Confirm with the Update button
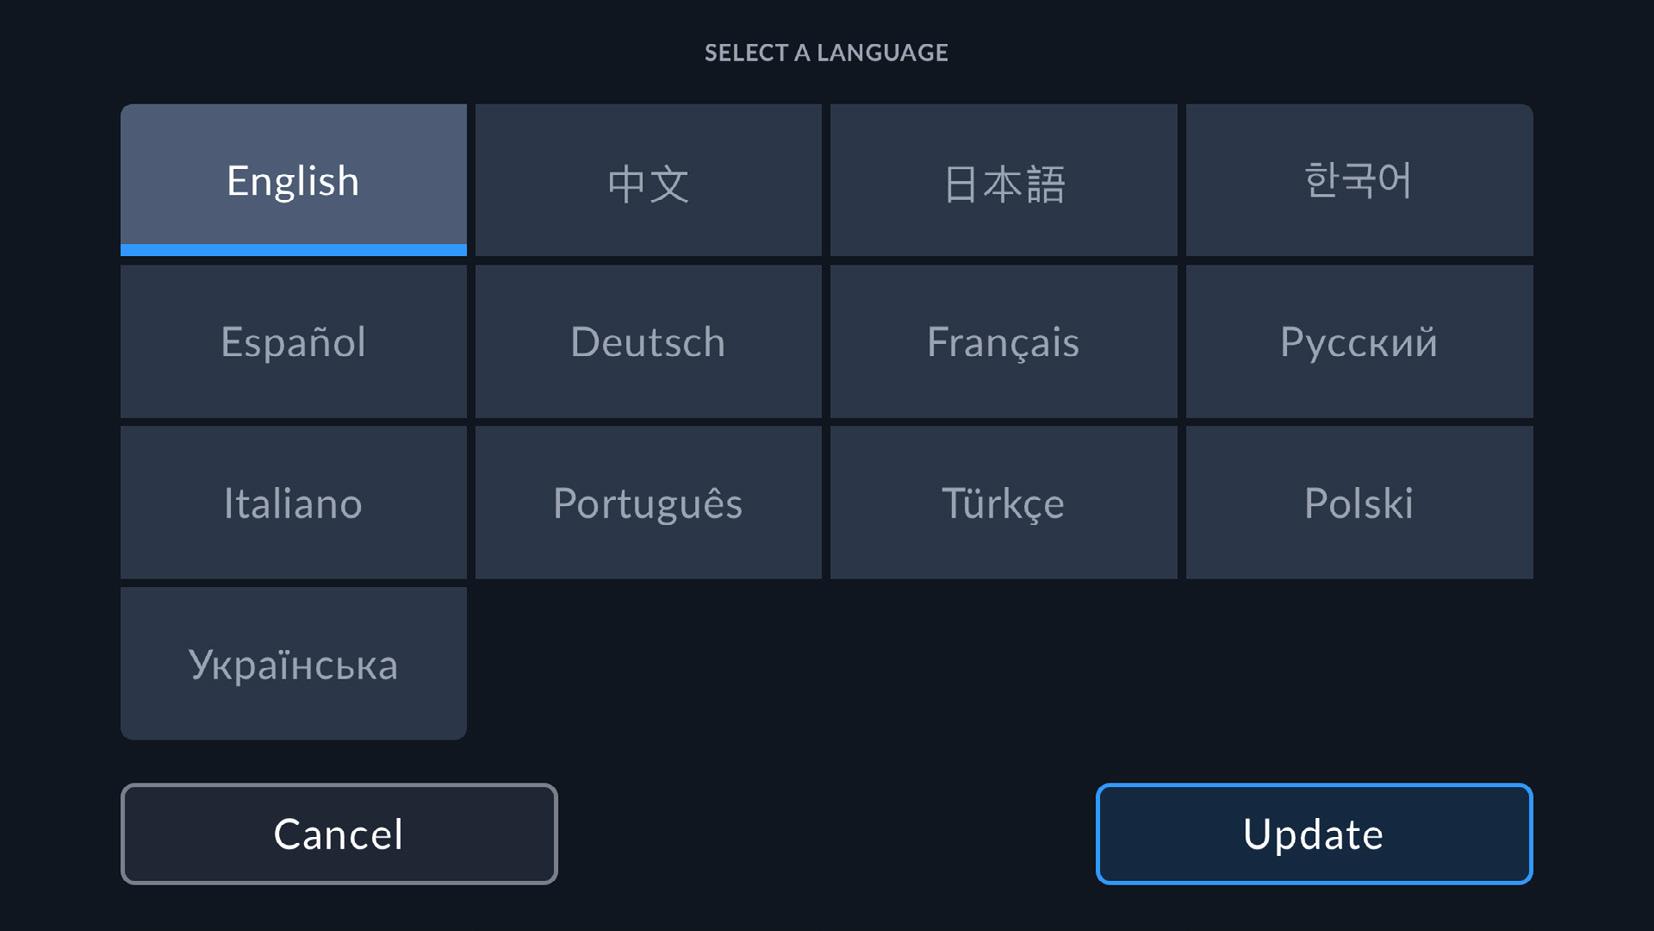 pos(1314,833)
